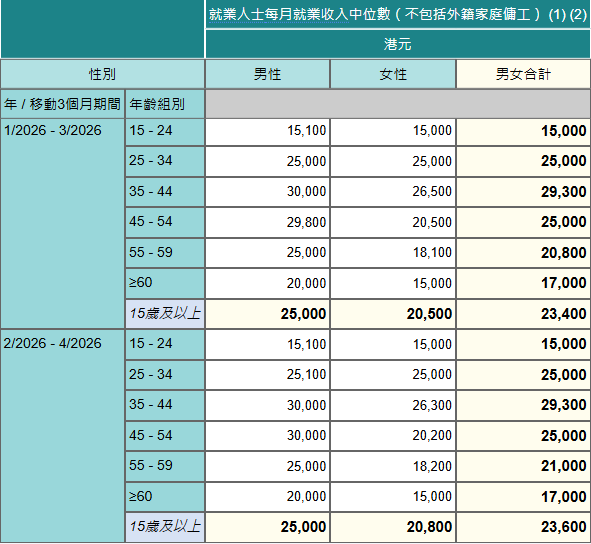Click the 45 - 54 row label under 1/2026 - 3/2026
591x544 pixels.
pos(165,222)
